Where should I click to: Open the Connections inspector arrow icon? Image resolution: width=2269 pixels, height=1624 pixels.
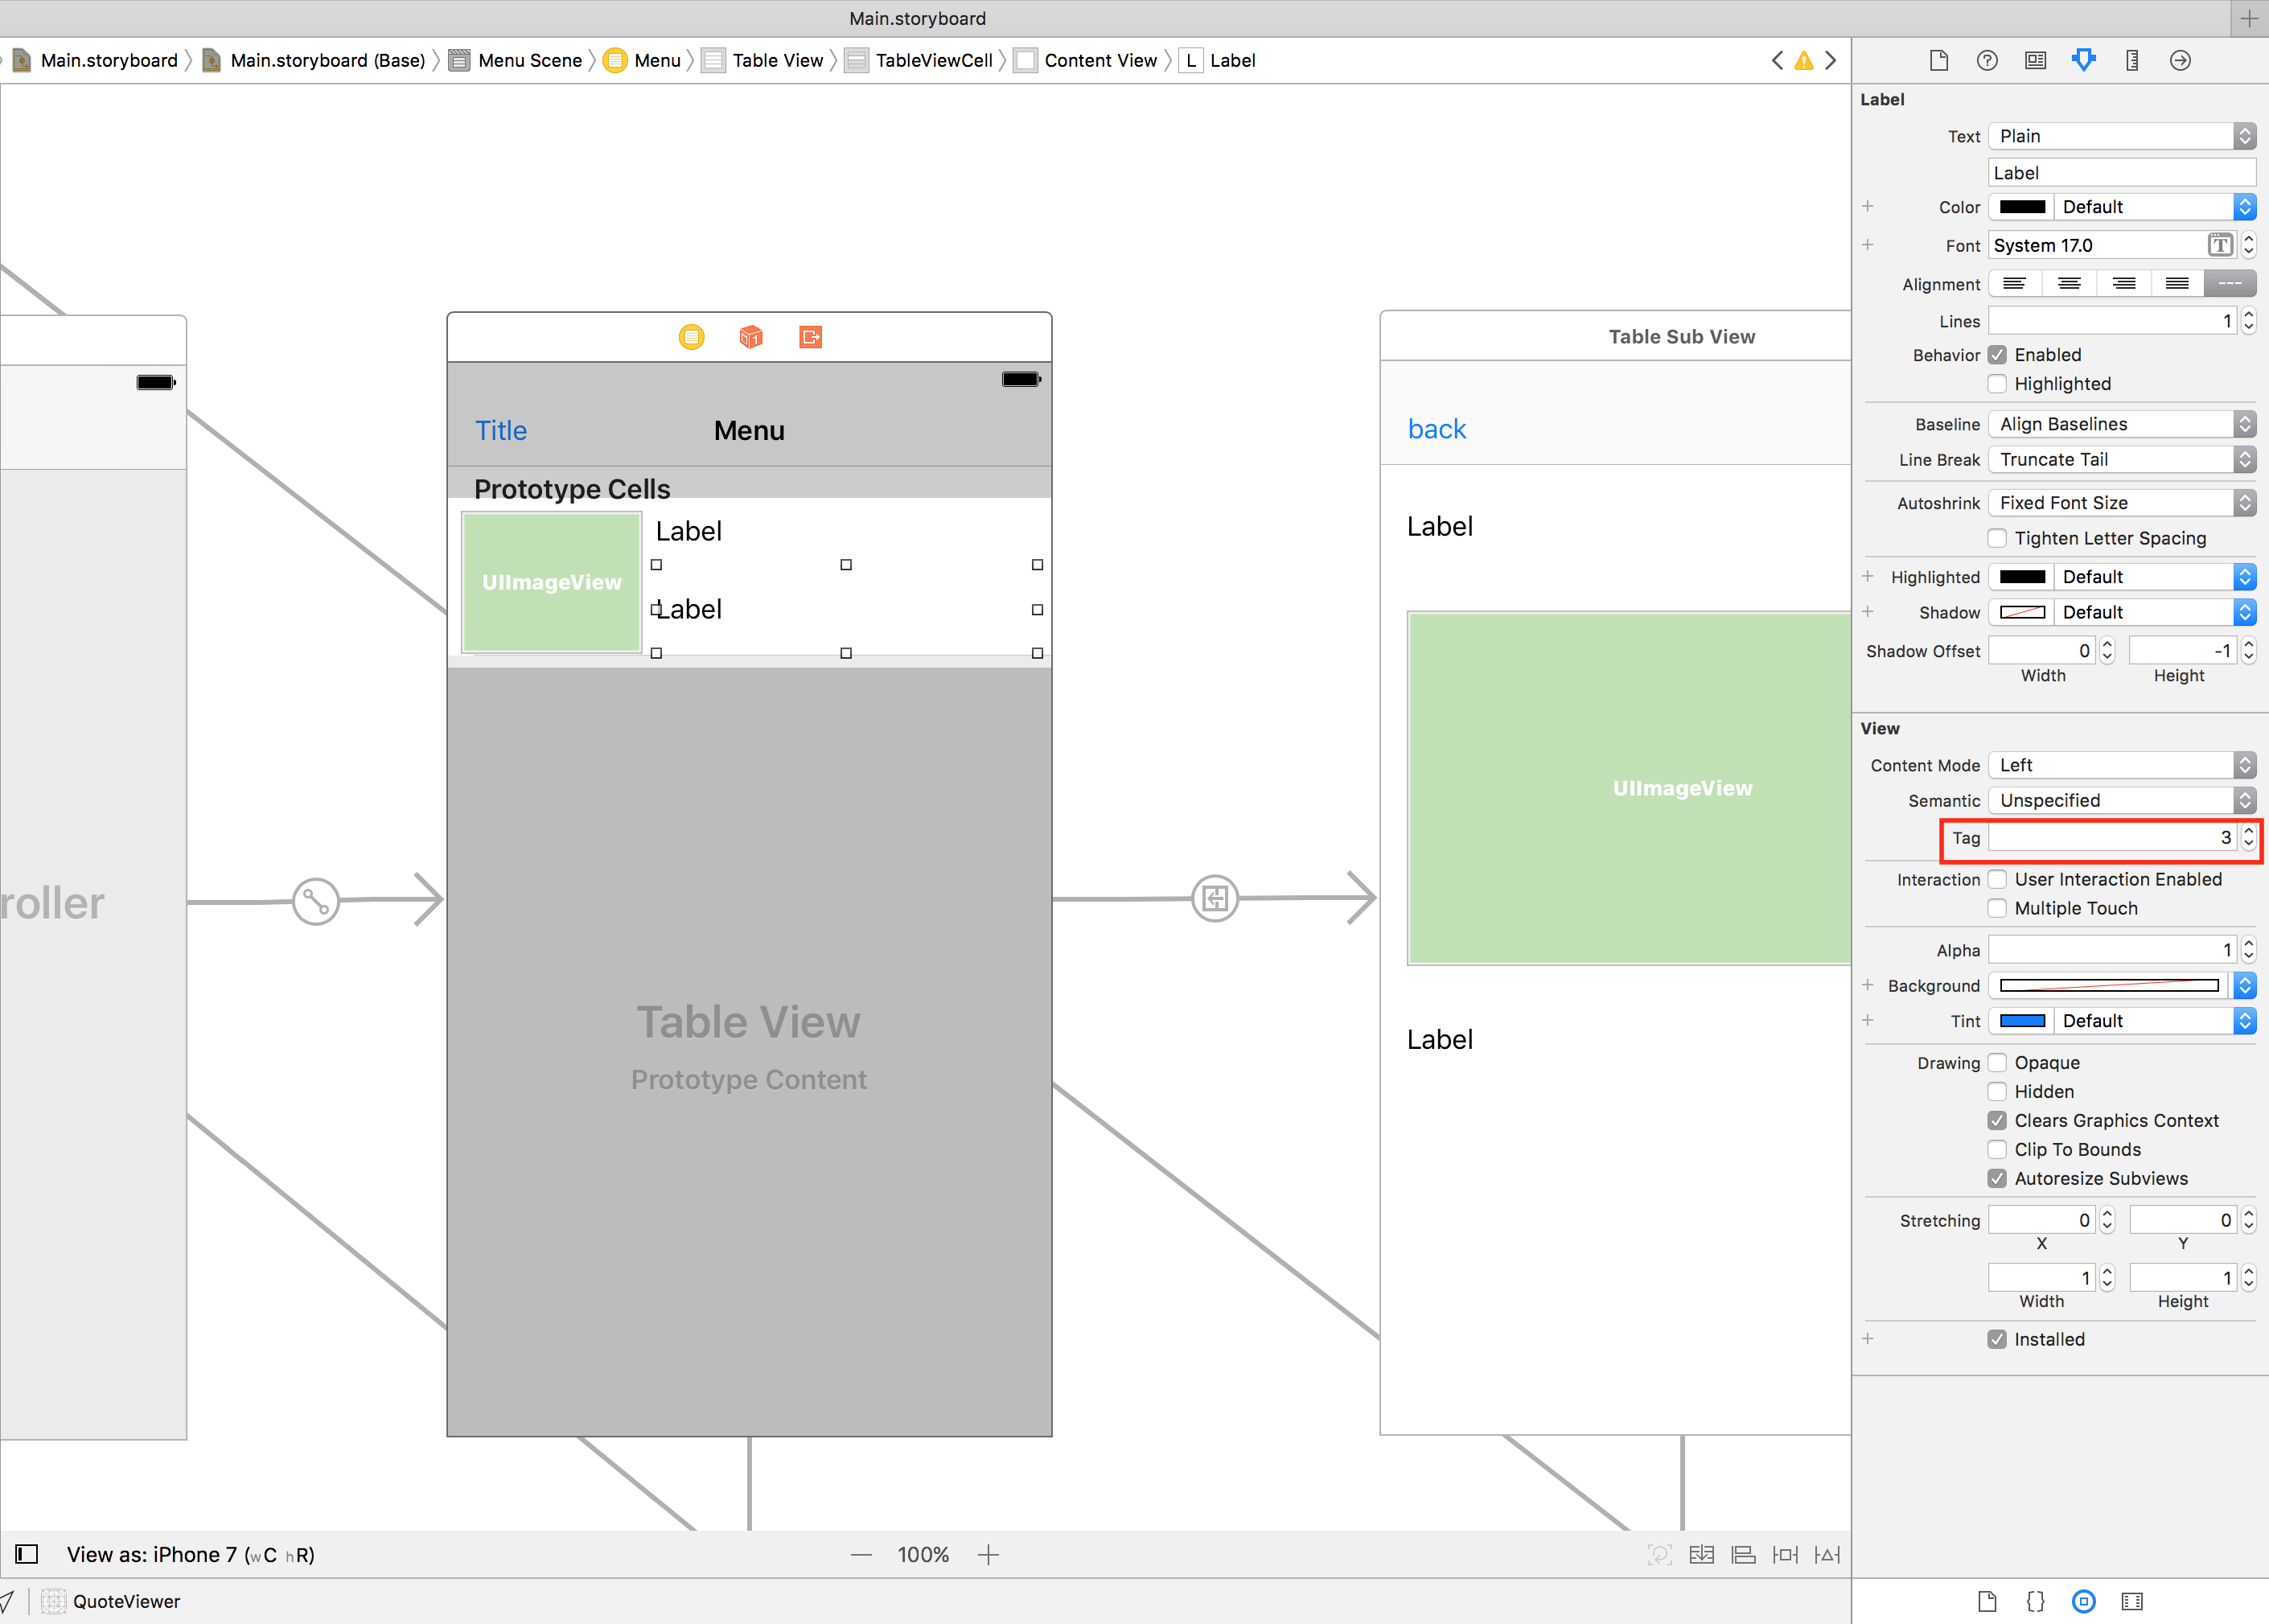pos(2180,60)
